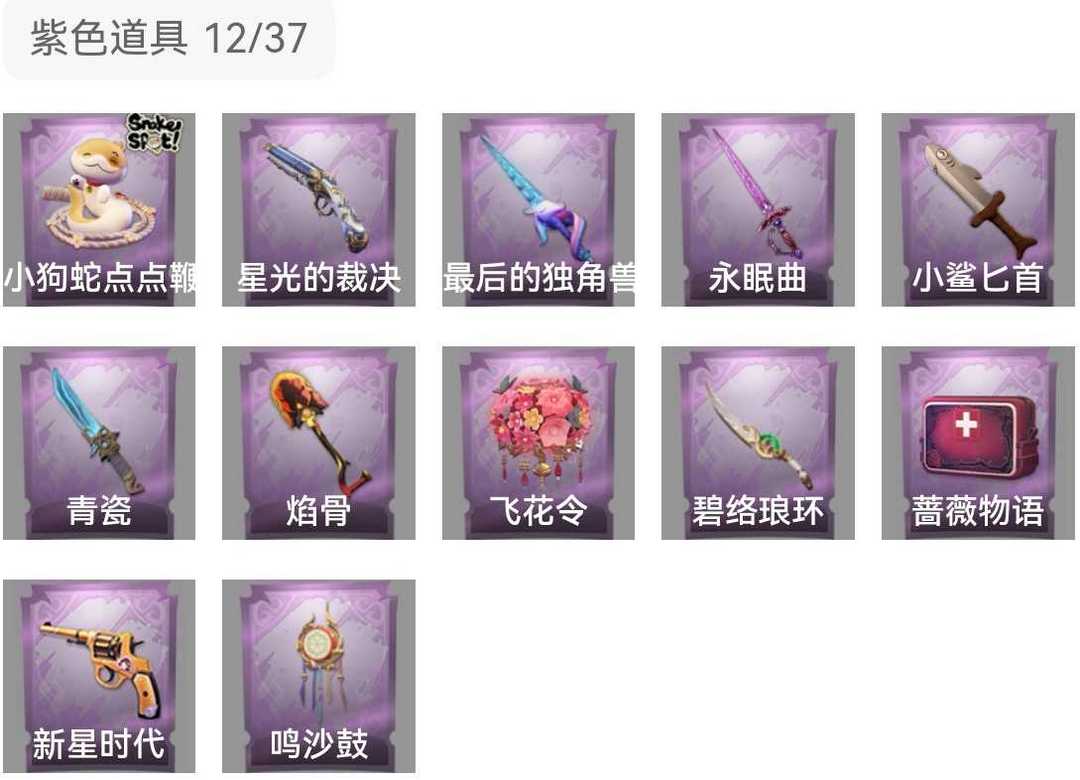Screen dimensions: 1080x780
Task: Click the 永眠曲 name caption
Action: [x=758, y=278]
